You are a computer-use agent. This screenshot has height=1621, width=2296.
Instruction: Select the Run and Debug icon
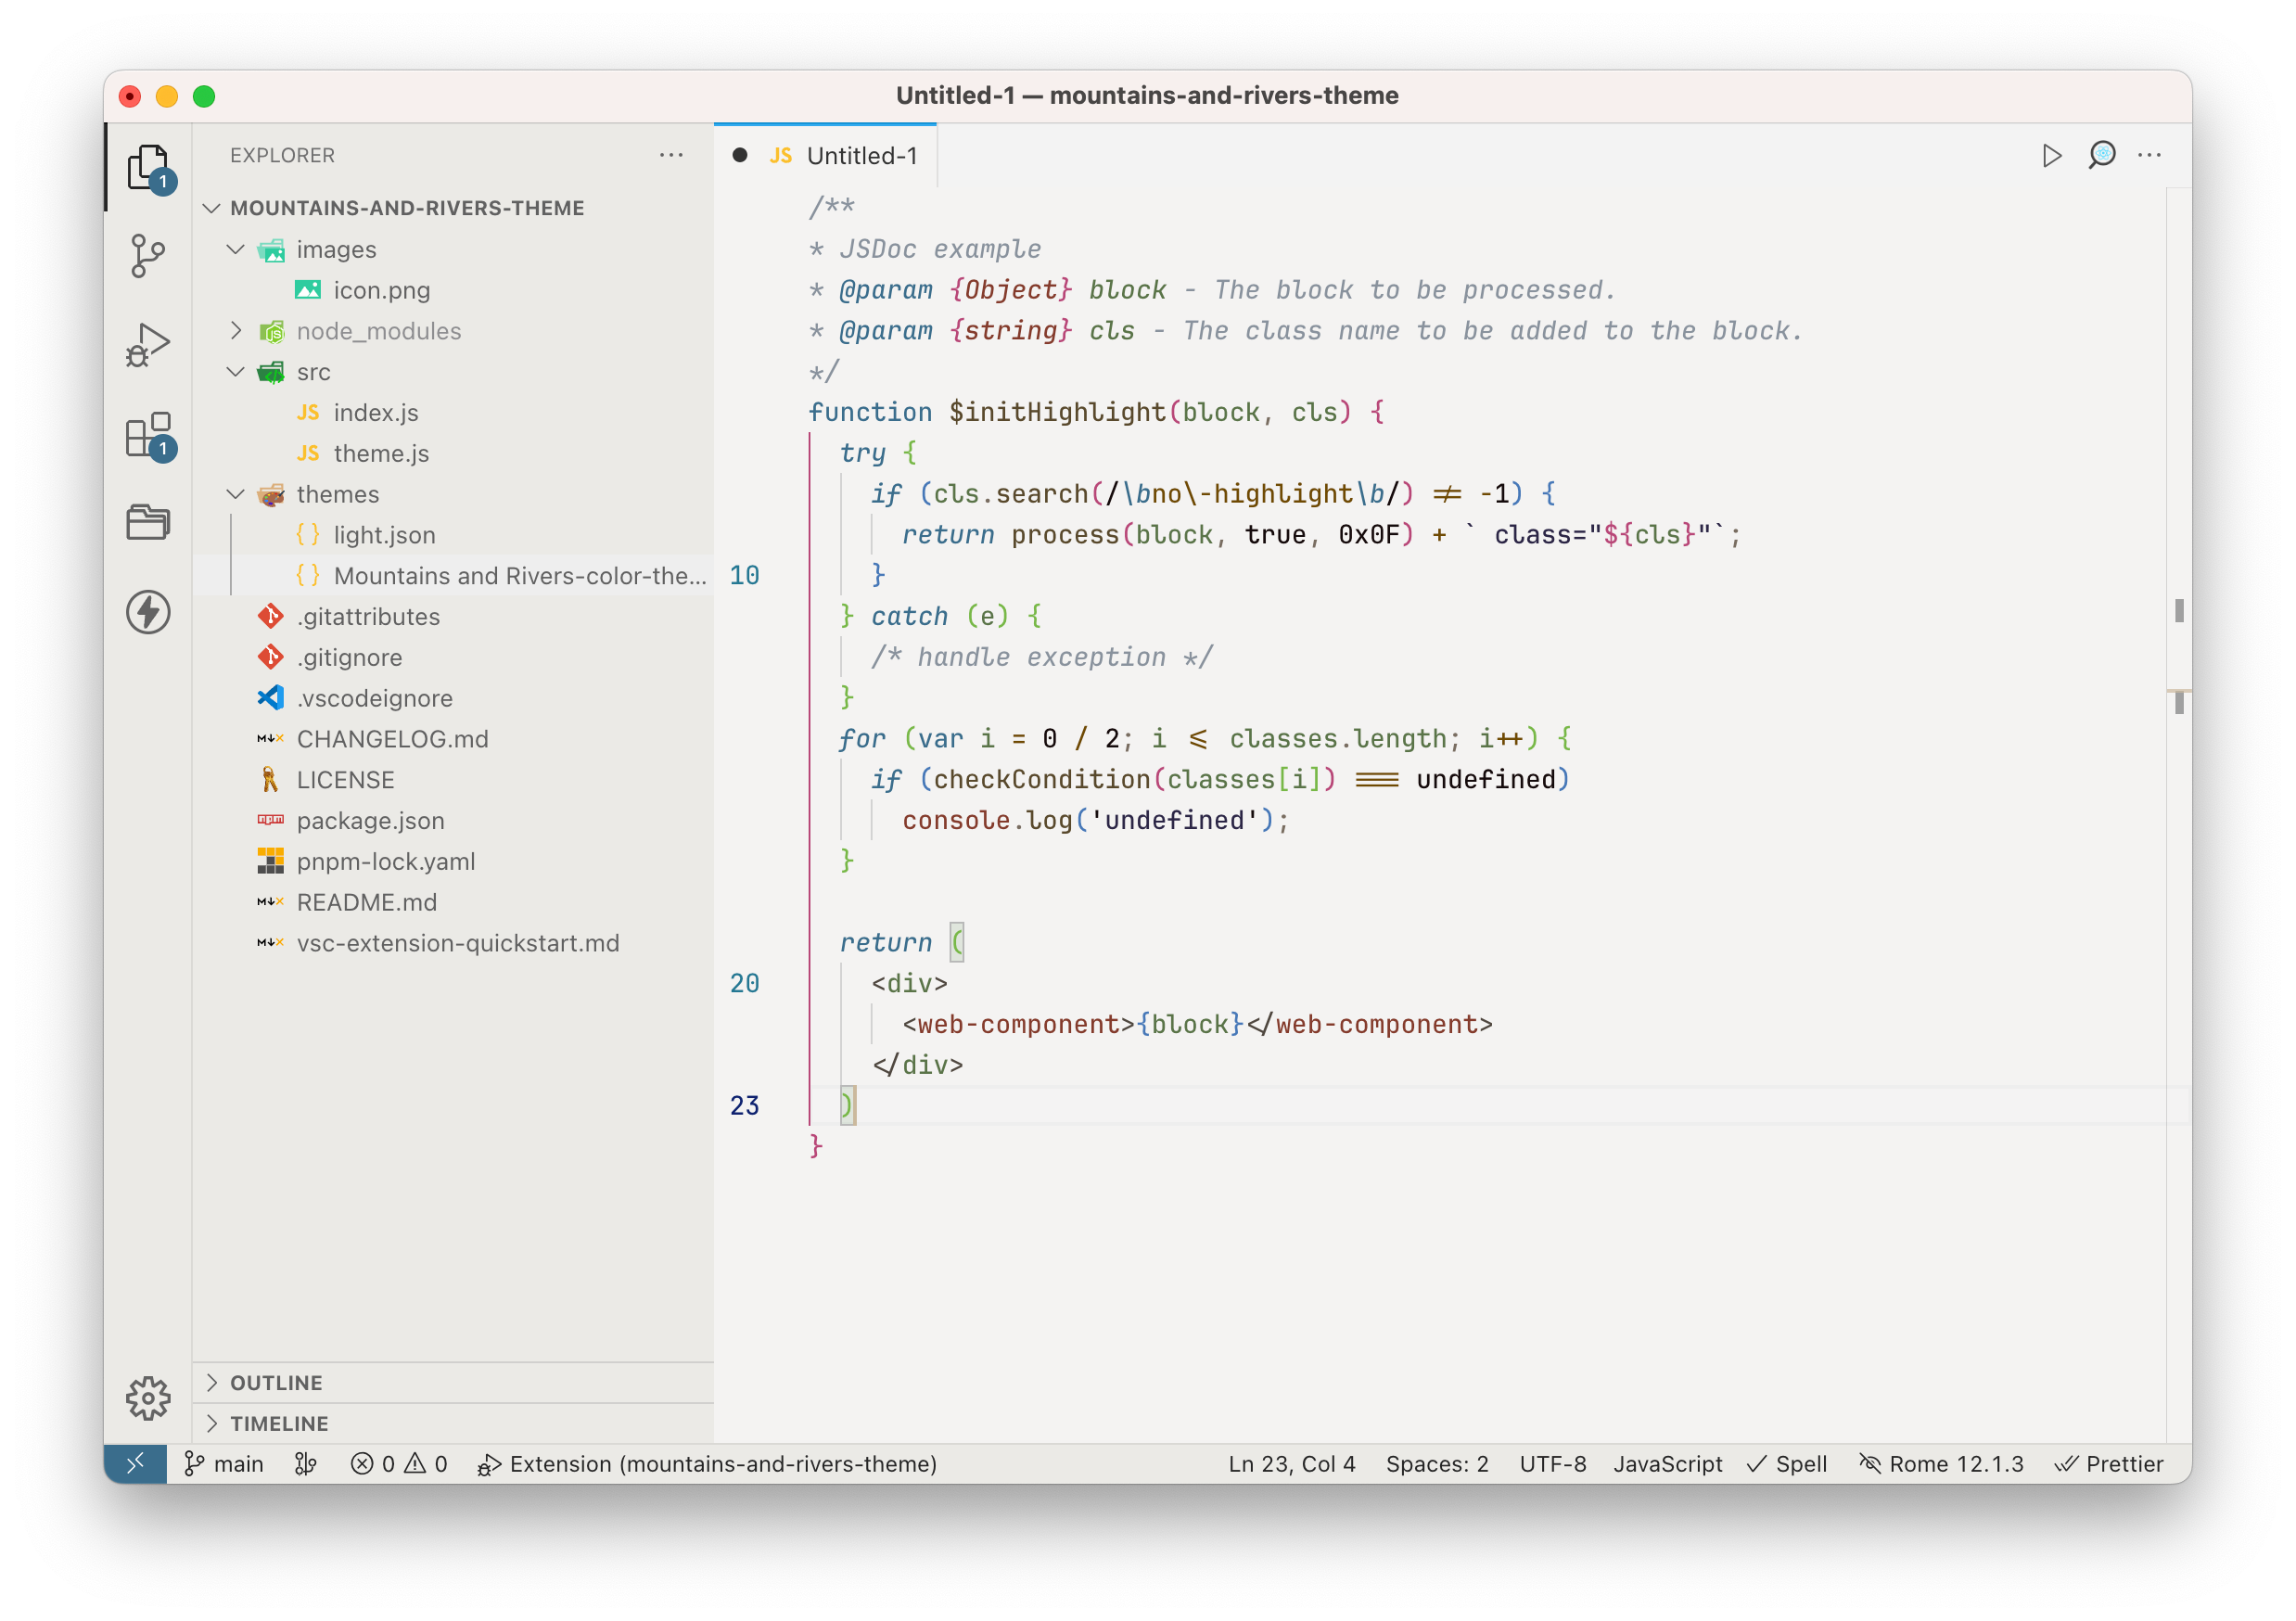pos(148,343)
